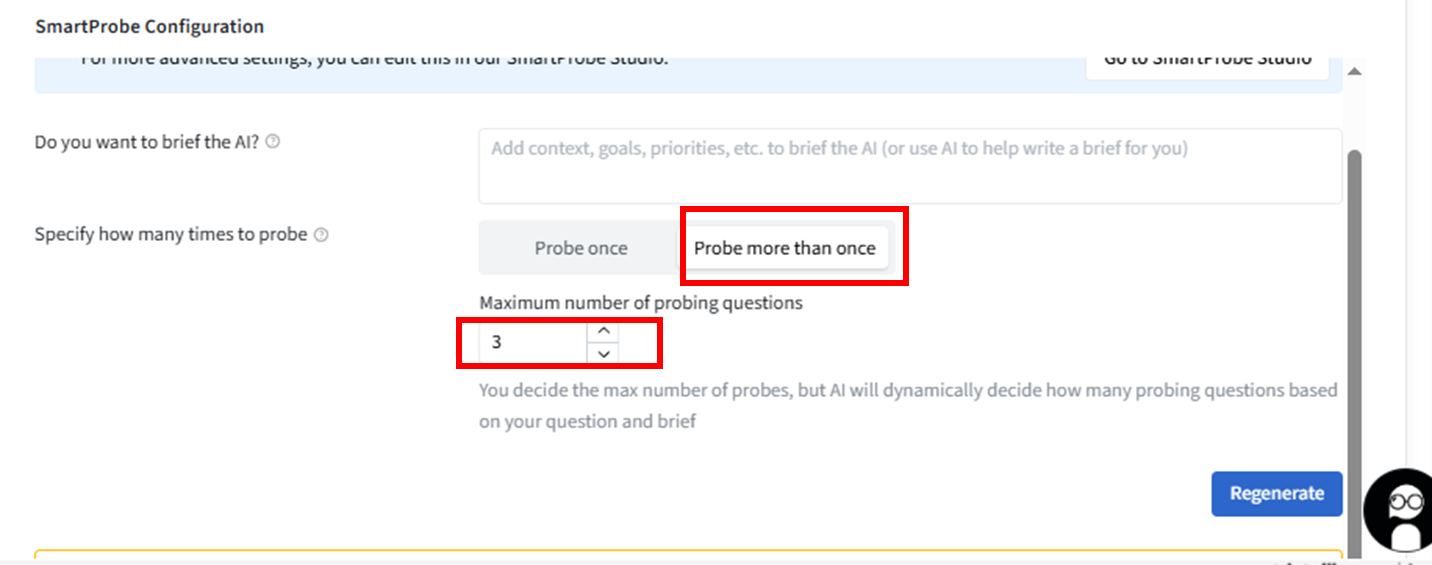Image resolution: width=1432 pixels, height=565 pixels.
Task: Click help icon beside "brief the AI" question
Action: point(273,142)
